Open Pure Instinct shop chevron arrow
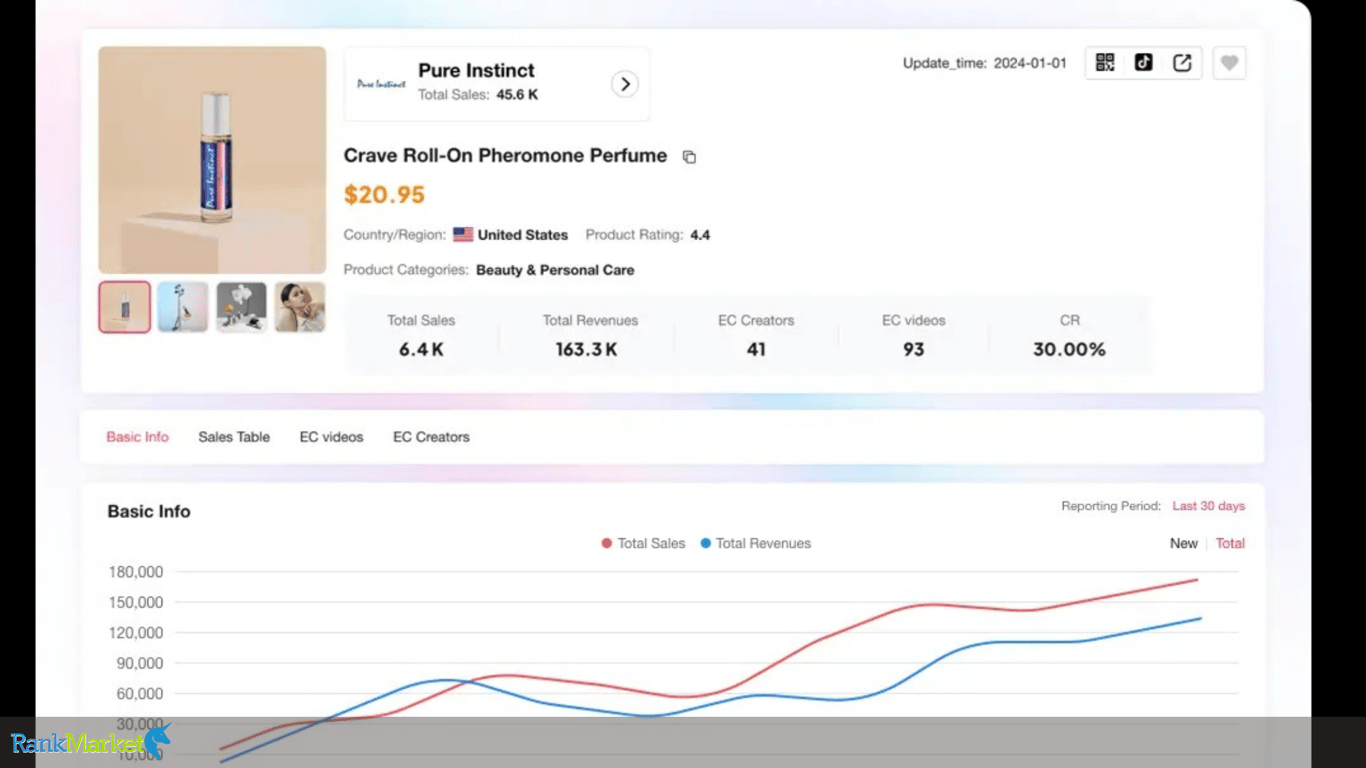Image resolution: width=1366 pixels, height=768 pixels. [625, 84]
